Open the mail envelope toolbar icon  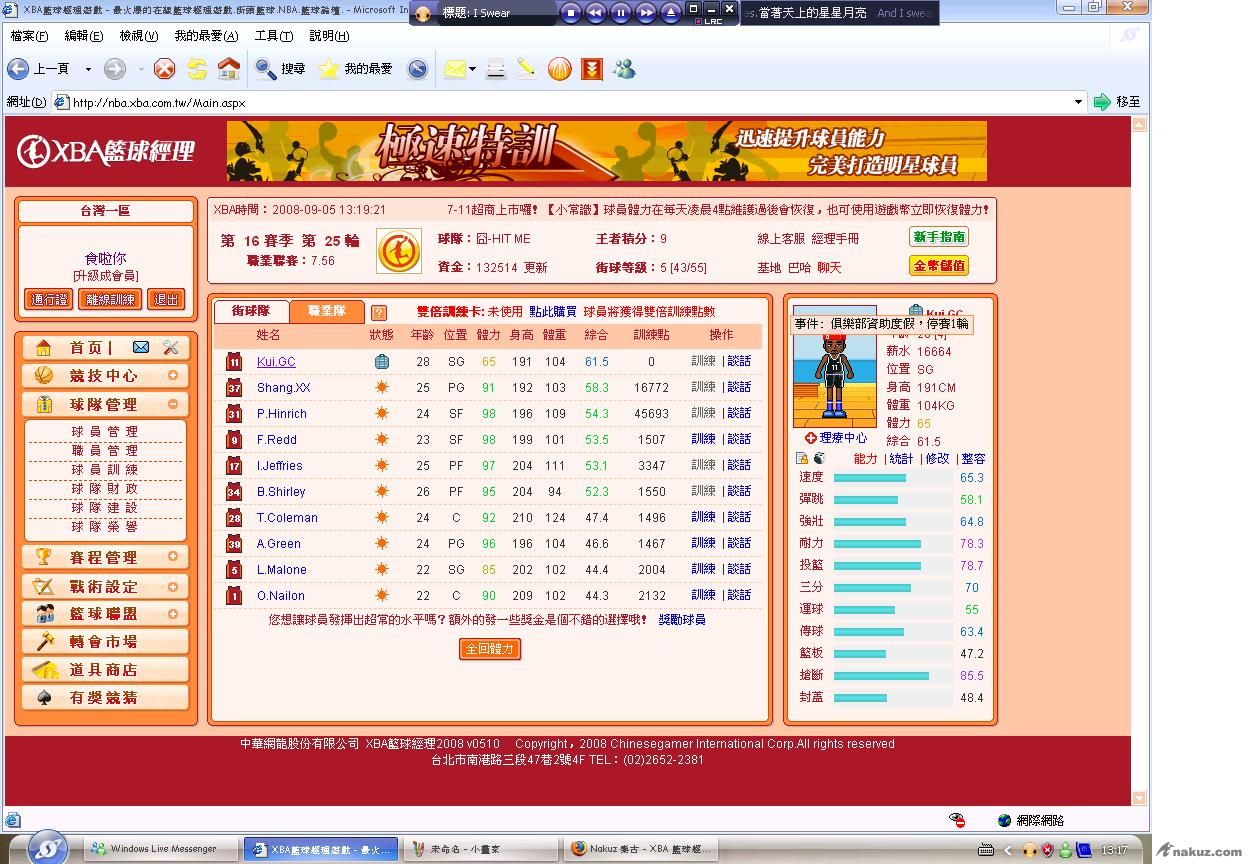coord(454,69)
